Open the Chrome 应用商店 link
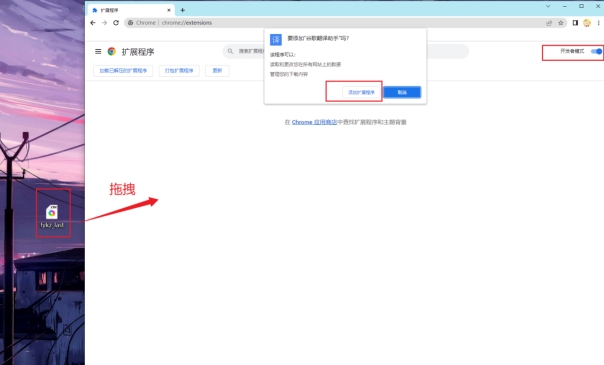Screen dimensions: 604x365 point(314,122)
